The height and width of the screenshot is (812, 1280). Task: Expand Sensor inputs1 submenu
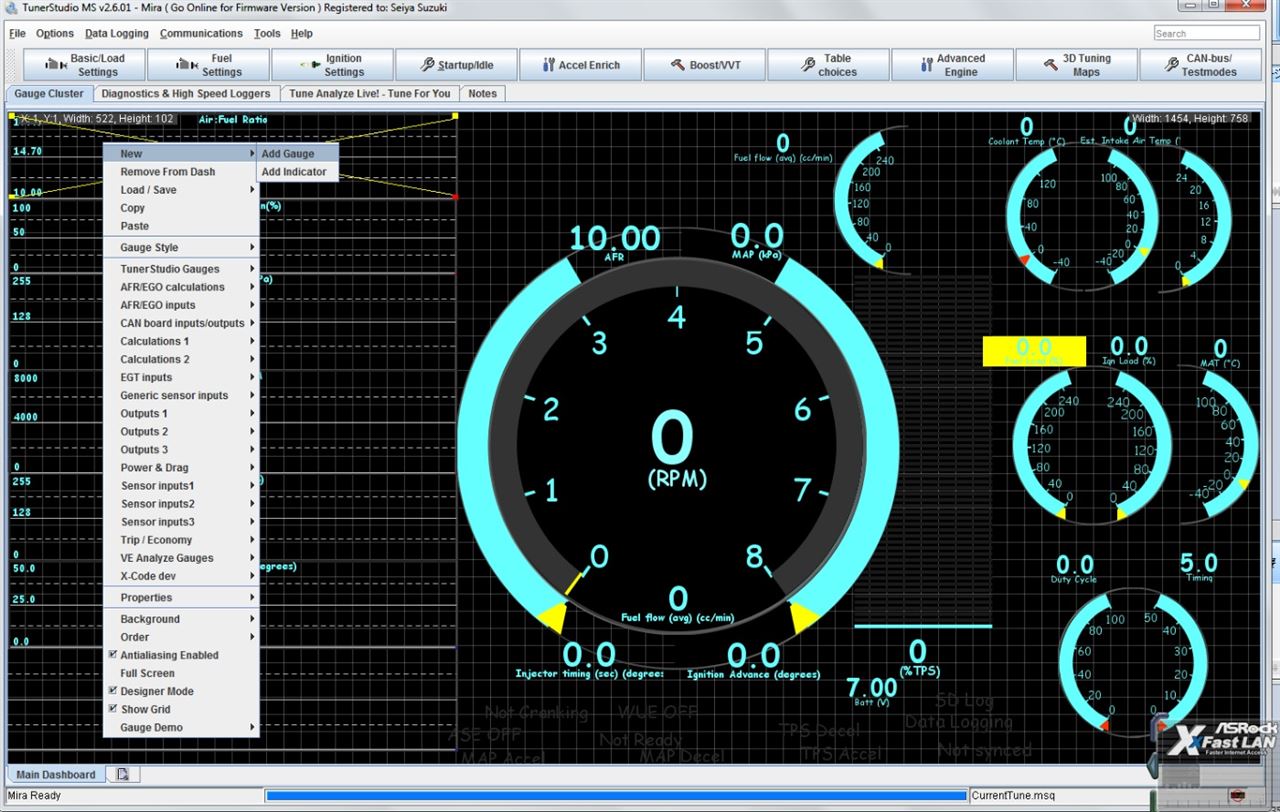click(x=181, y=485)
